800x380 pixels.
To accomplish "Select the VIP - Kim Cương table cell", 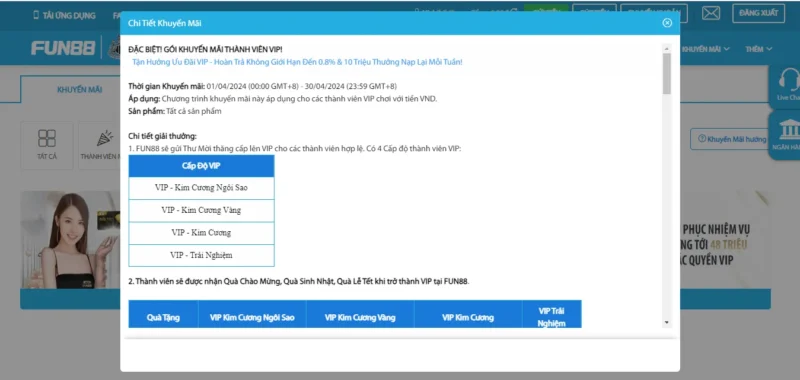I will (202, 233).
